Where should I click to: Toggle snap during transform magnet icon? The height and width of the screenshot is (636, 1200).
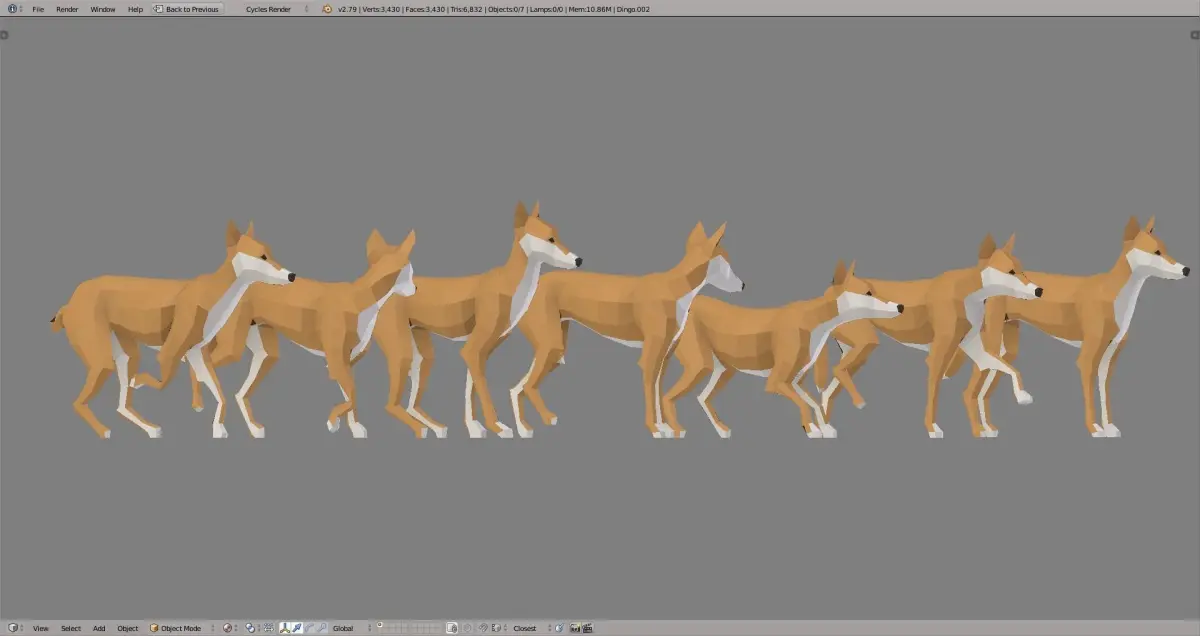(x=483, y=628)
